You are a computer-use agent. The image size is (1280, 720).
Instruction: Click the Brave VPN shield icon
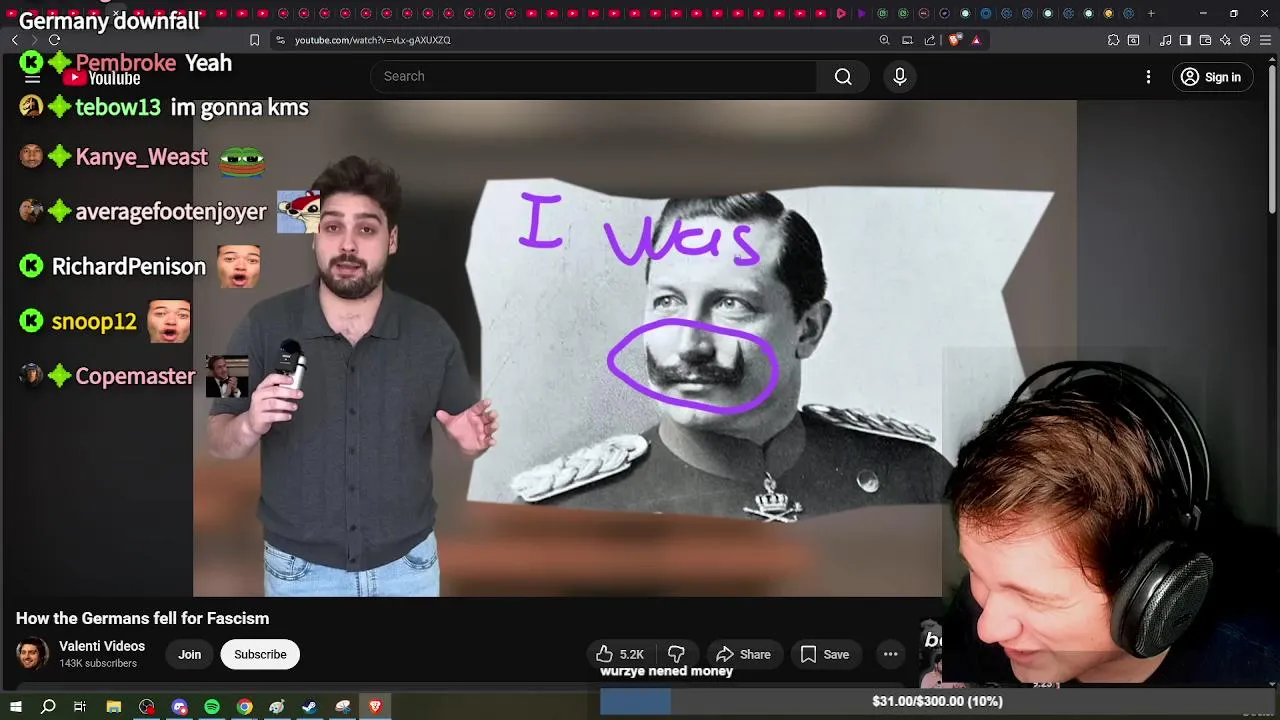point(1245,40)
